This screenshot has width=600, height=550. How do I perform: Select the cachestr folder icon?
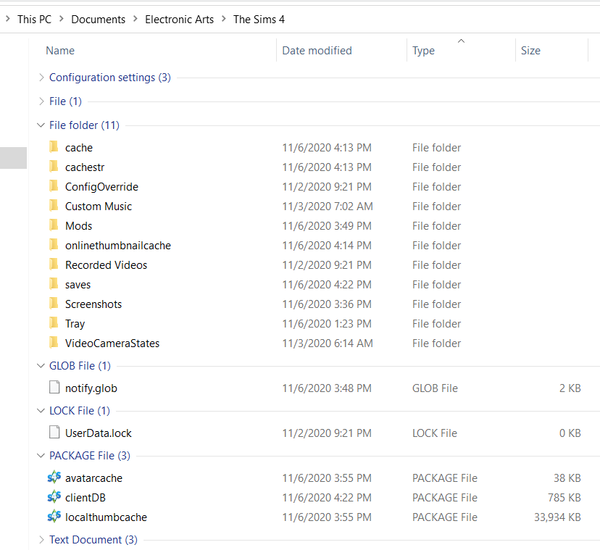pos(54,167)
